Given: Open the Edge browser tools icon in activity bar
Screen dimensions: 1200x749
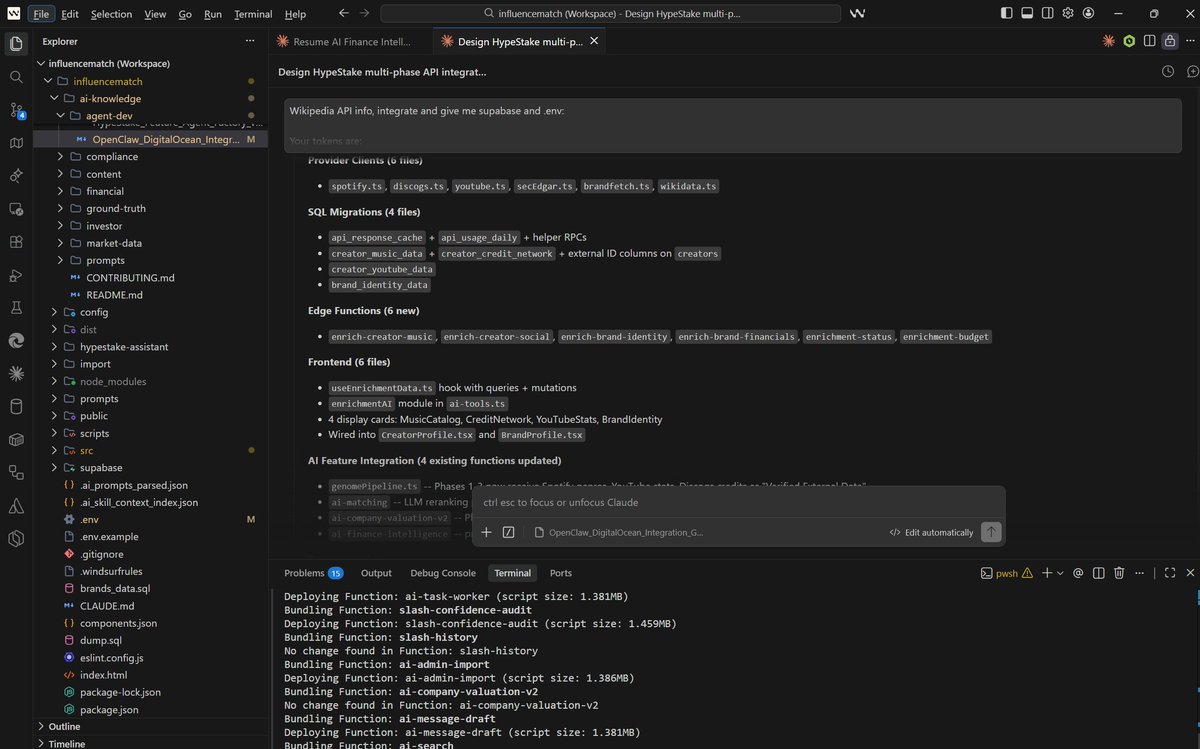Looking at the screenshot, I should tap(16, 340).
